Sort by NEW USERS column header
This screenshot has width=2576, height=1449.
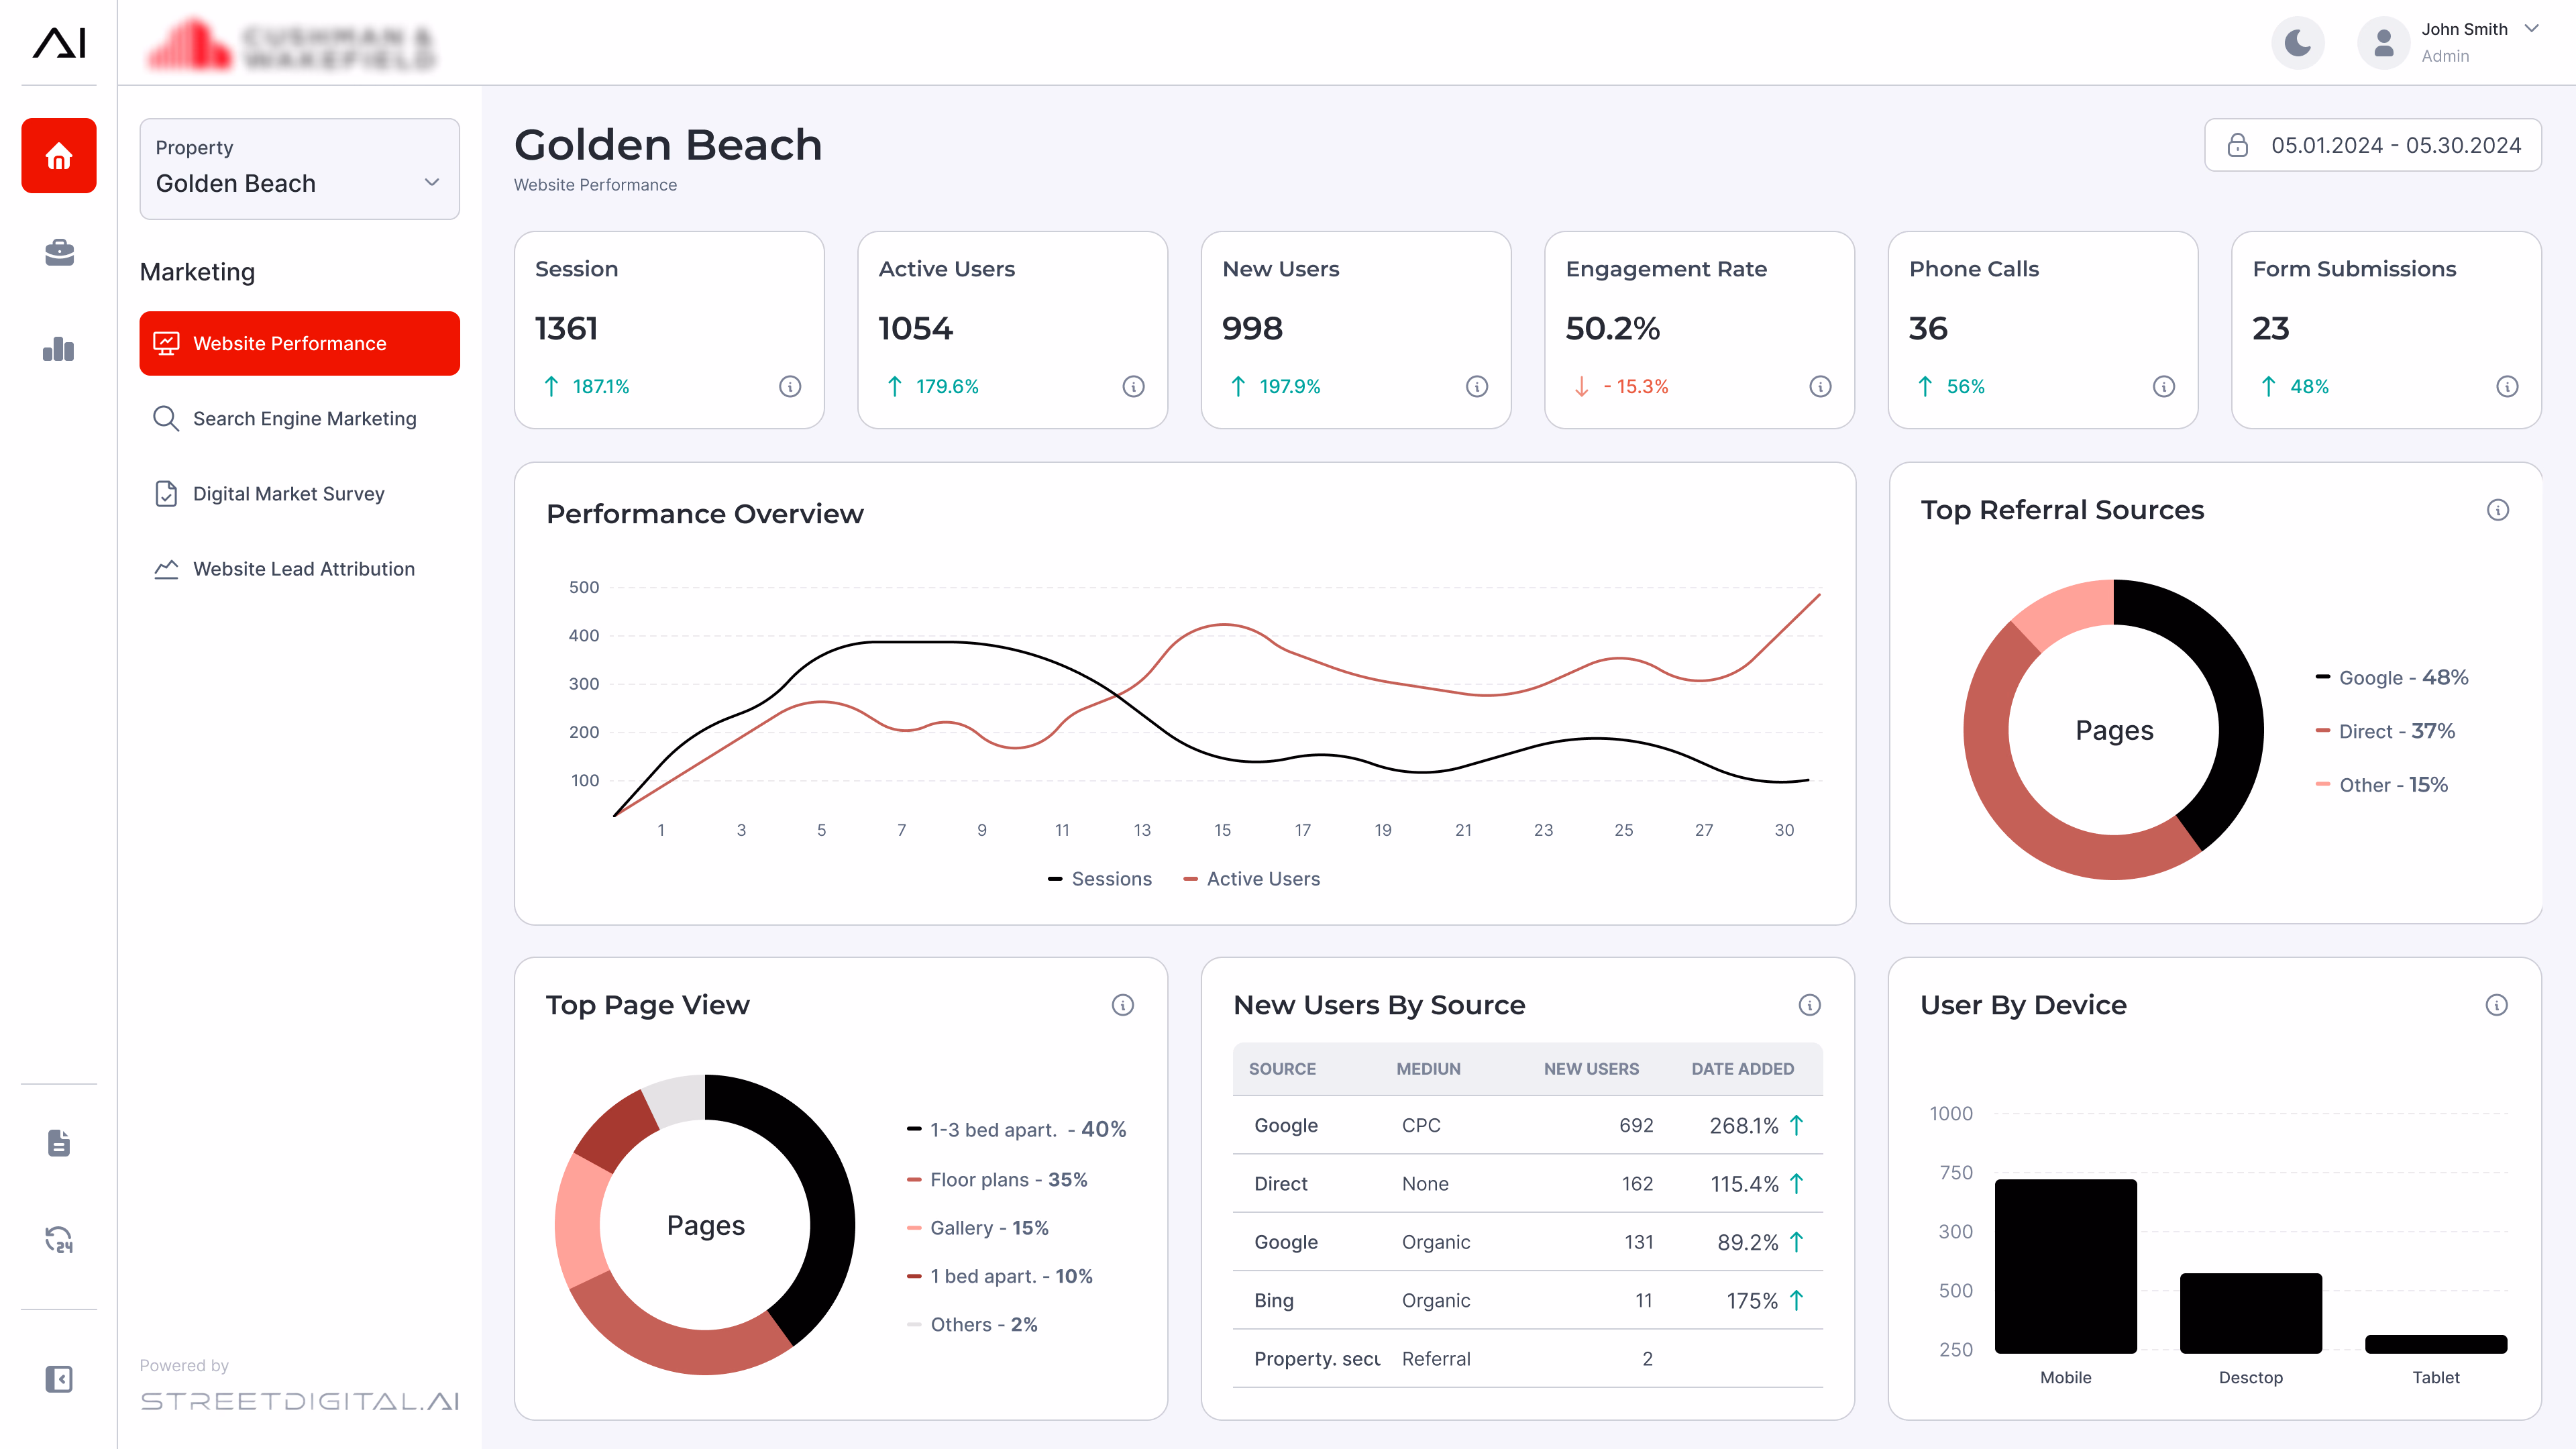pos(1591,1069)
